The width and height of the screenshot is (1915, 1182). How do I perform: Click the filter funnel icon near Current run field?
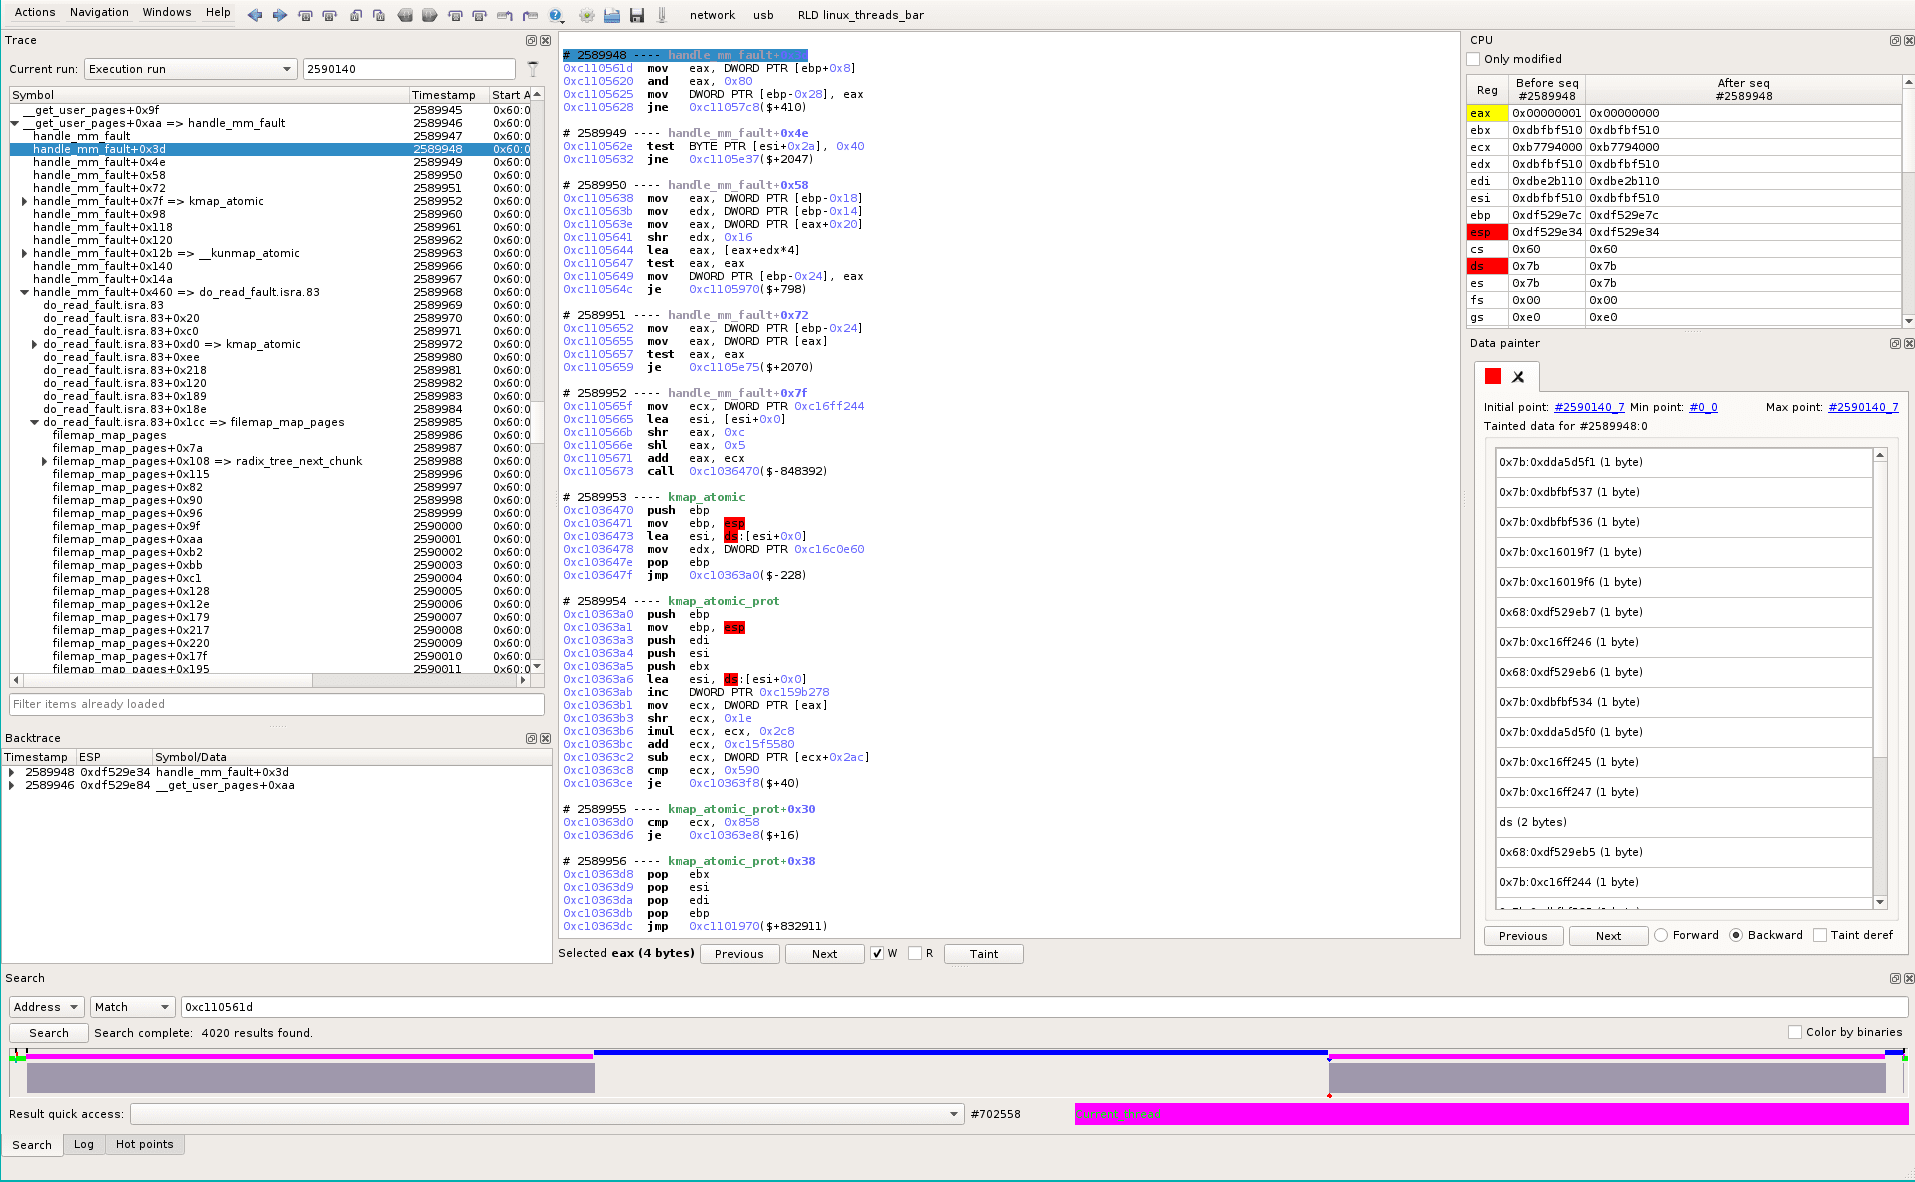tap(533, 68)
